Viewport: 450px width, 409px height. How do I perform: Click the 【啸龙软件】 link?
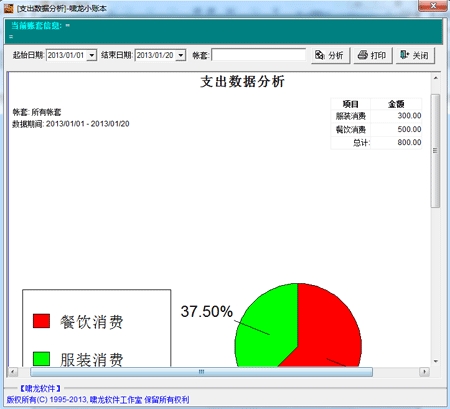(x=40, y=388)
